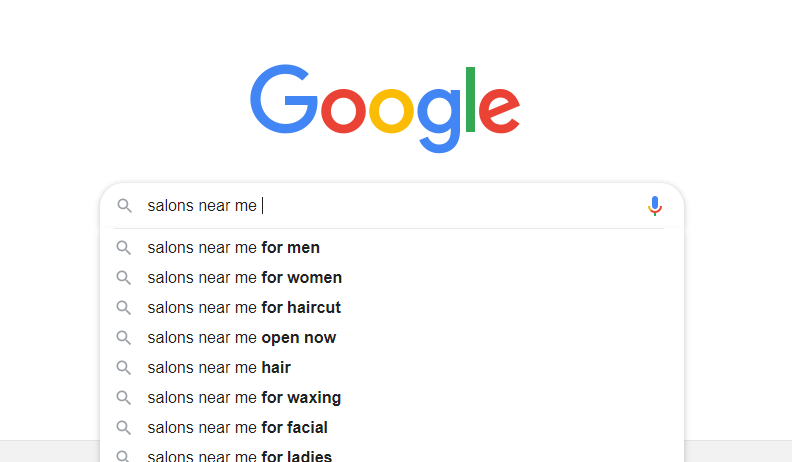
Task: Choose suggestion "salons near me for women"
Action: click(x=244, y=278)
